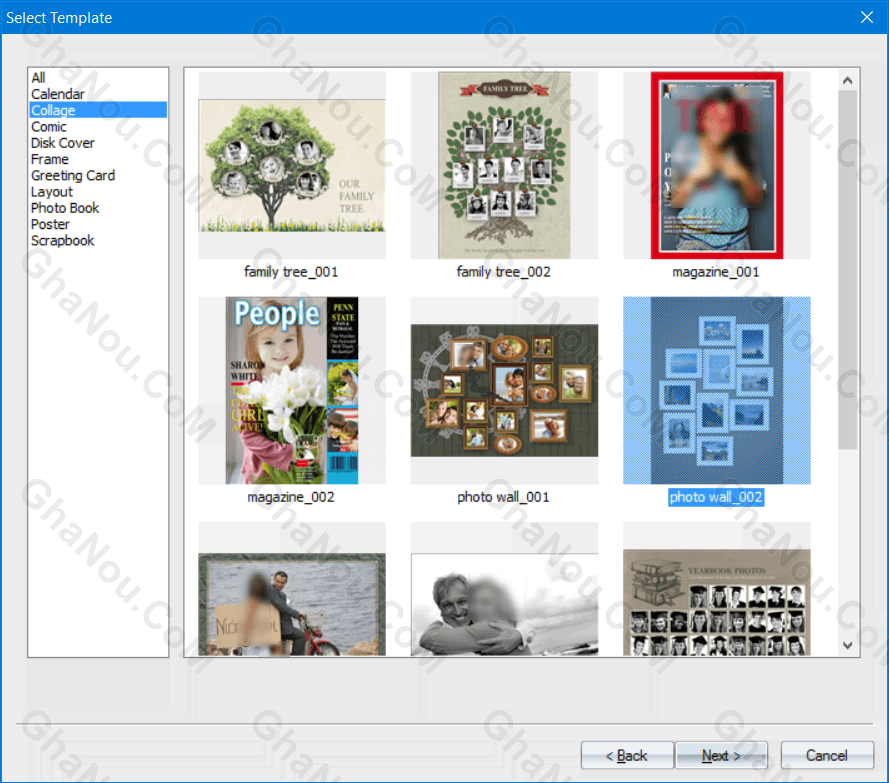
Task: Click the Next button to proceed
Action: pyautogui.click(x=721, y=755)
